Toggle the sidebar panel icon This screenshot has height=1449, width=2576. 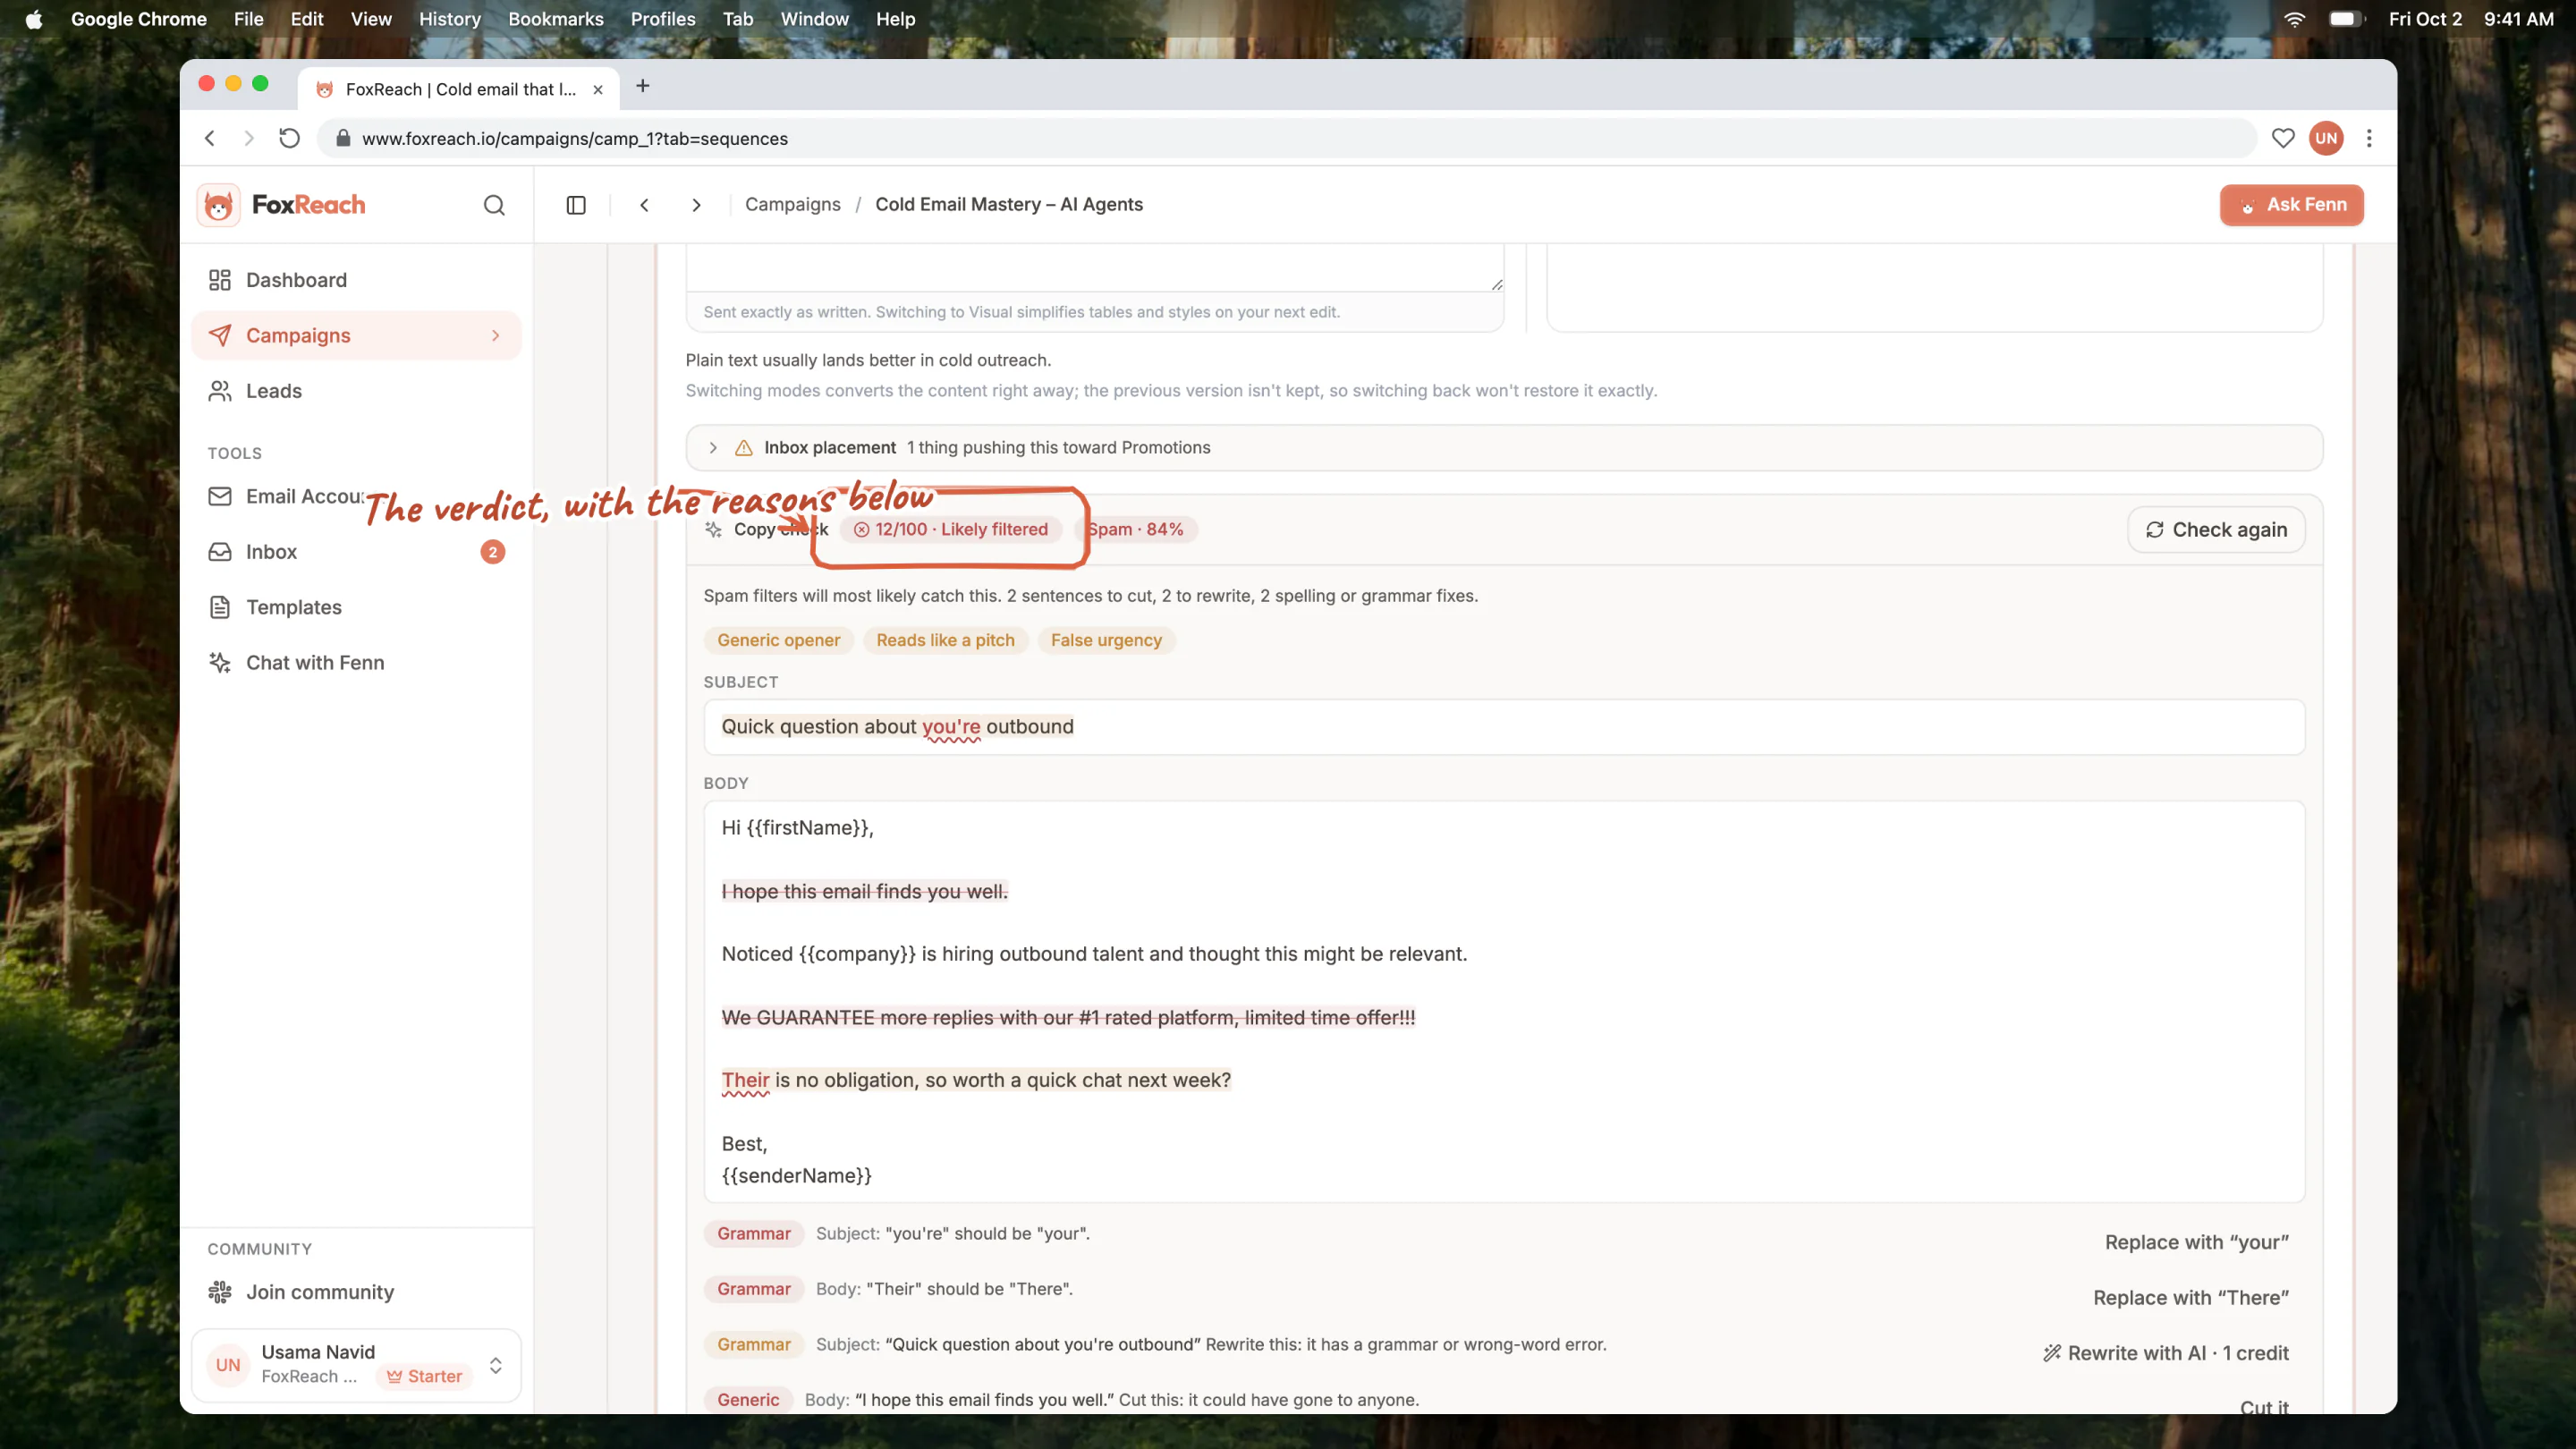576,205
